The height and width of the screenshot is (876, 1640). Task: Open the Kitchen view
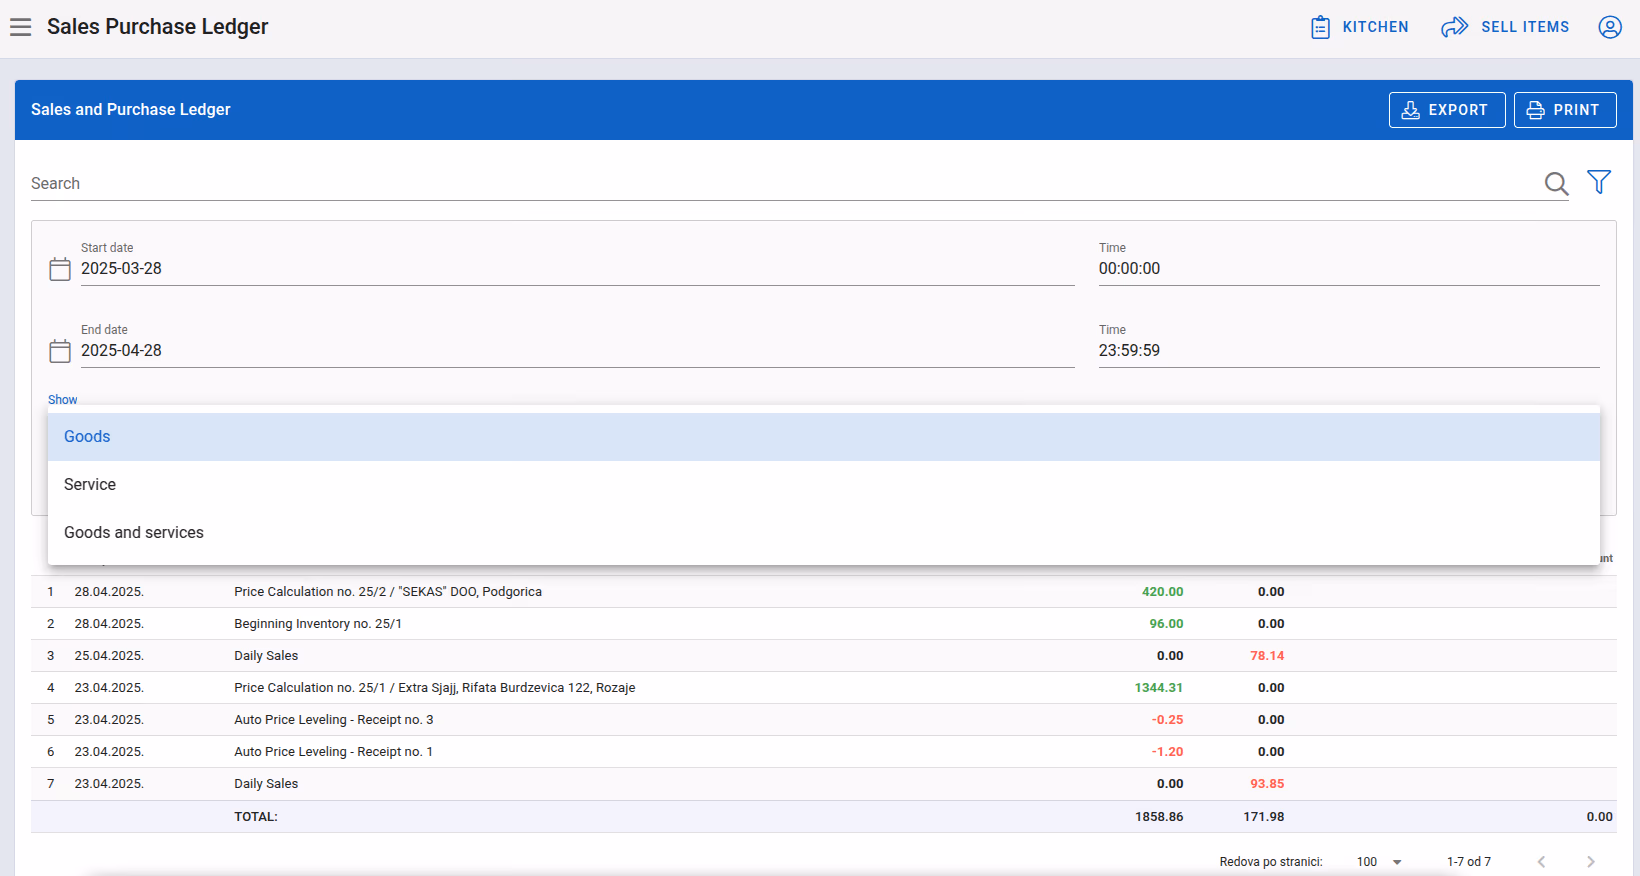point(1359,27)
